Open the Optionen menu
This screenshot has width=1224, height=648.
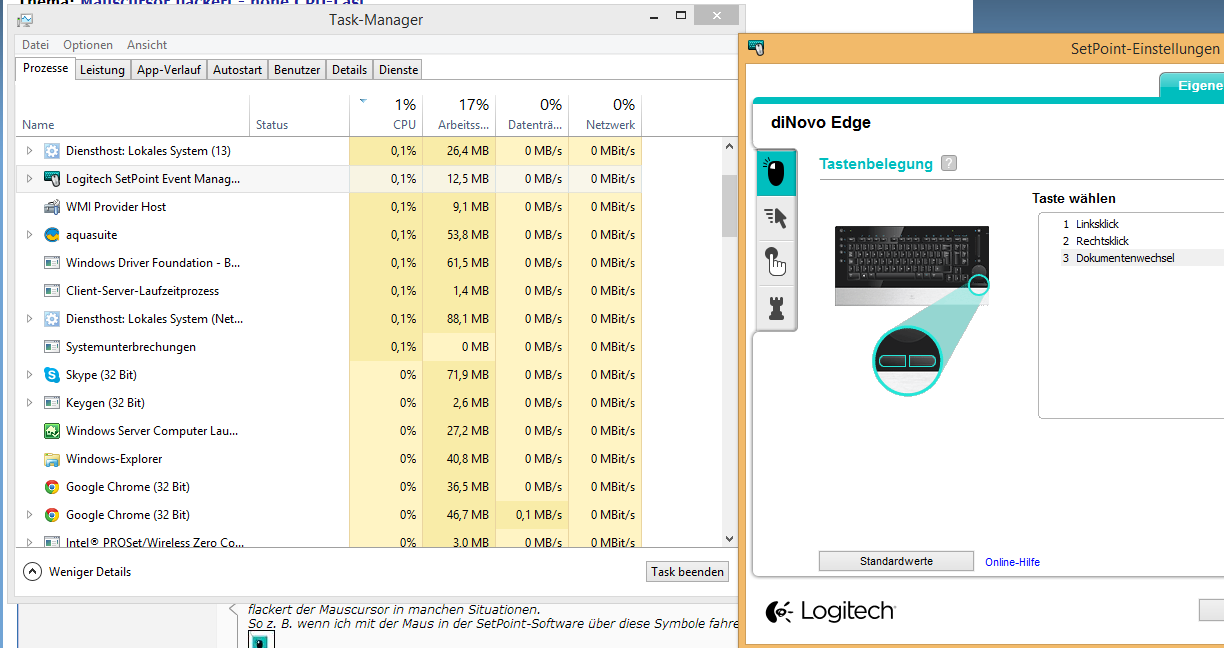coord(88,45)
